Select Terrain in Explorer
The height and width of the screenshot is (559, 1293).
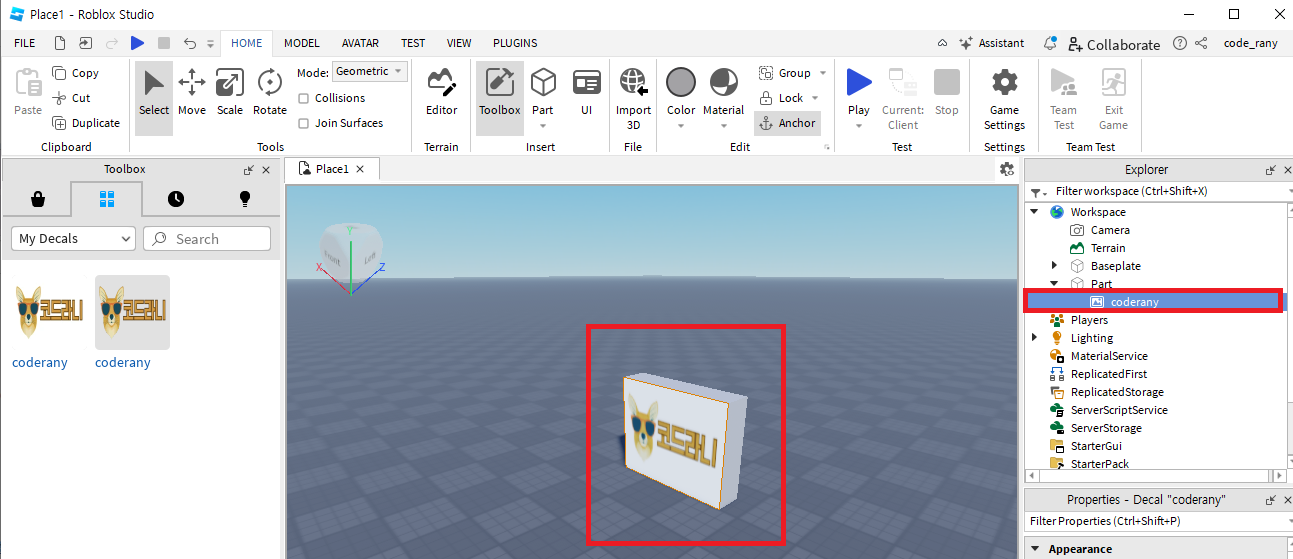click(x=1108, y=248)
